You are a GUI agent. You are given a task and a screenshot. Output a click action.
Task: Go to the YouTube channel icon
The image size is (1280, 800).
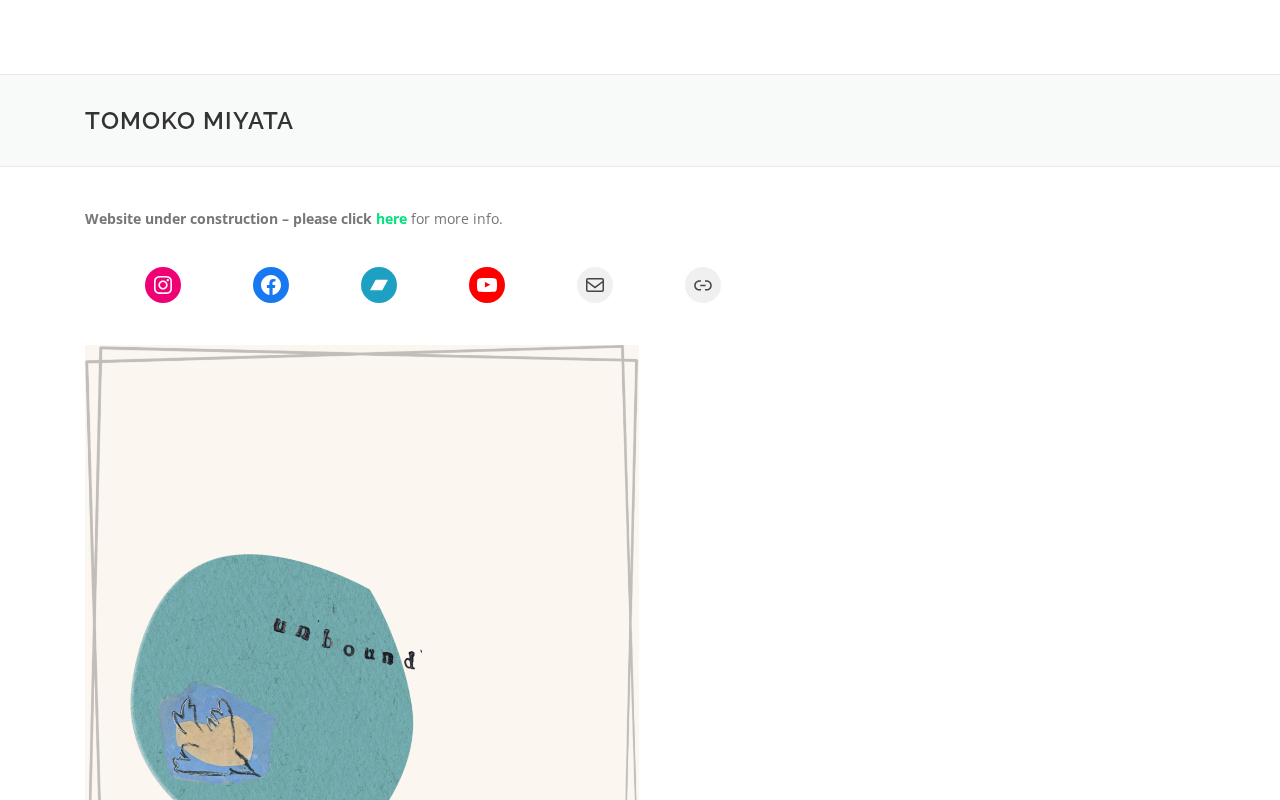coord(487,285)
